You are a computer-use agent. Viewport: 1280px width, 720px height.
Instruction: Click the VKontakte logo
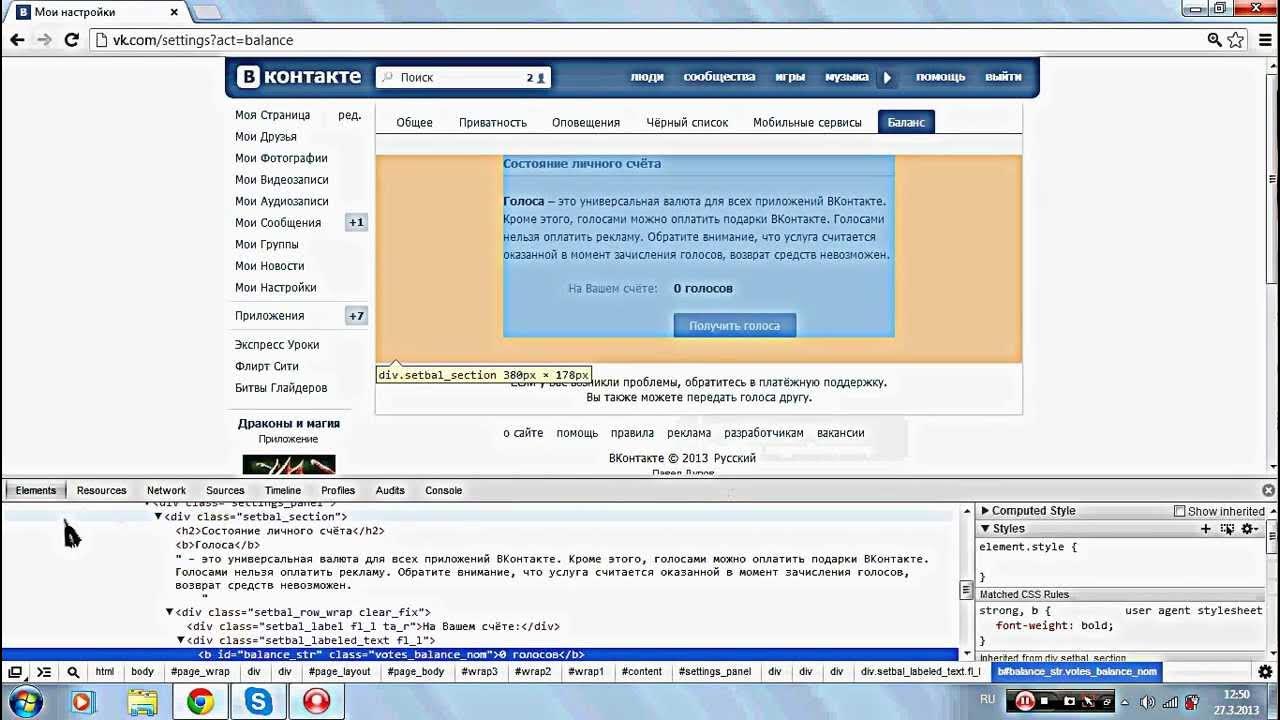(x=299, y=77)
